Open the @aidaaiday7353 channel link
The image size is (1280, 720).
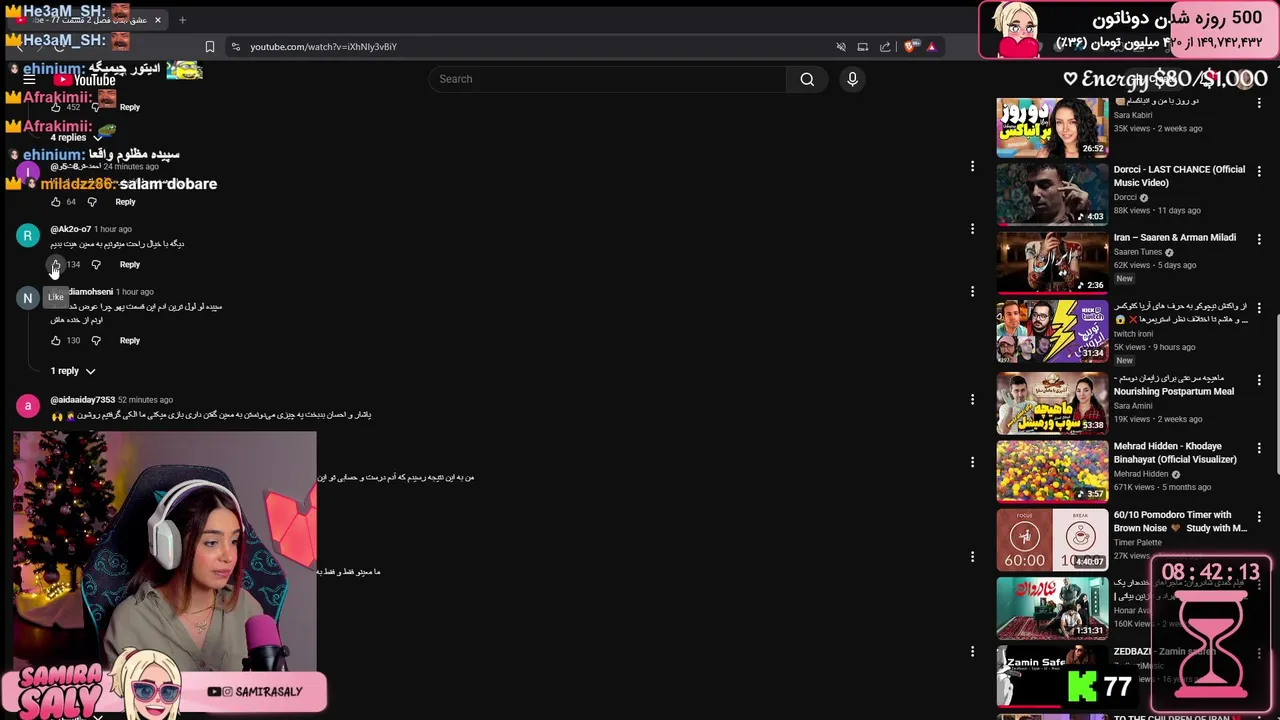tap(82, 400)
